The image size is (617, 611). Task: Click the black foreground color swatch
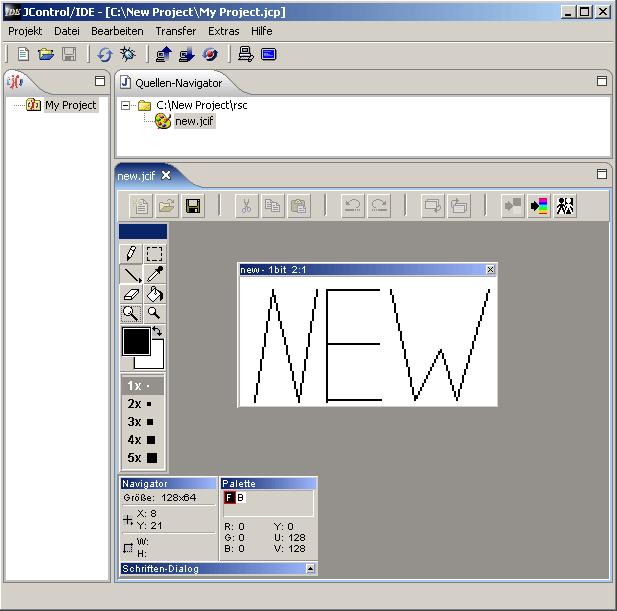pyautogui.click(x=135, y=342)
